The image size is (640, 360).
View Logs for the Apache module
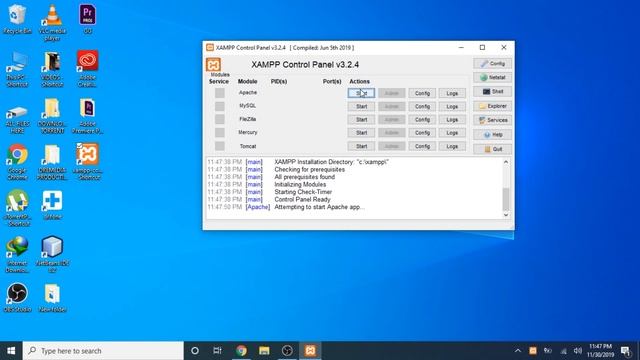tap(452, 93)
